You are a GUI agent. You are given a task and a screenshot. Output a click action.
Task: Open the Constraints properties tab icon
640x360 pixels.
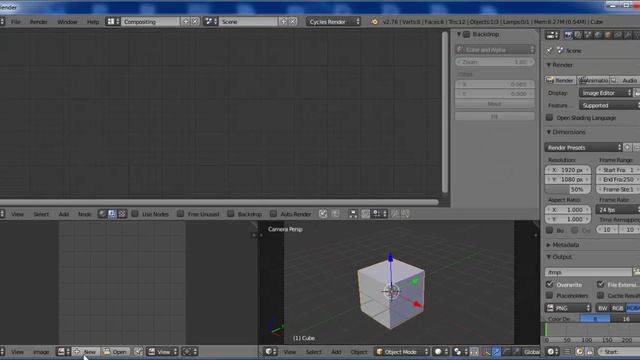[x=618, y=36]
